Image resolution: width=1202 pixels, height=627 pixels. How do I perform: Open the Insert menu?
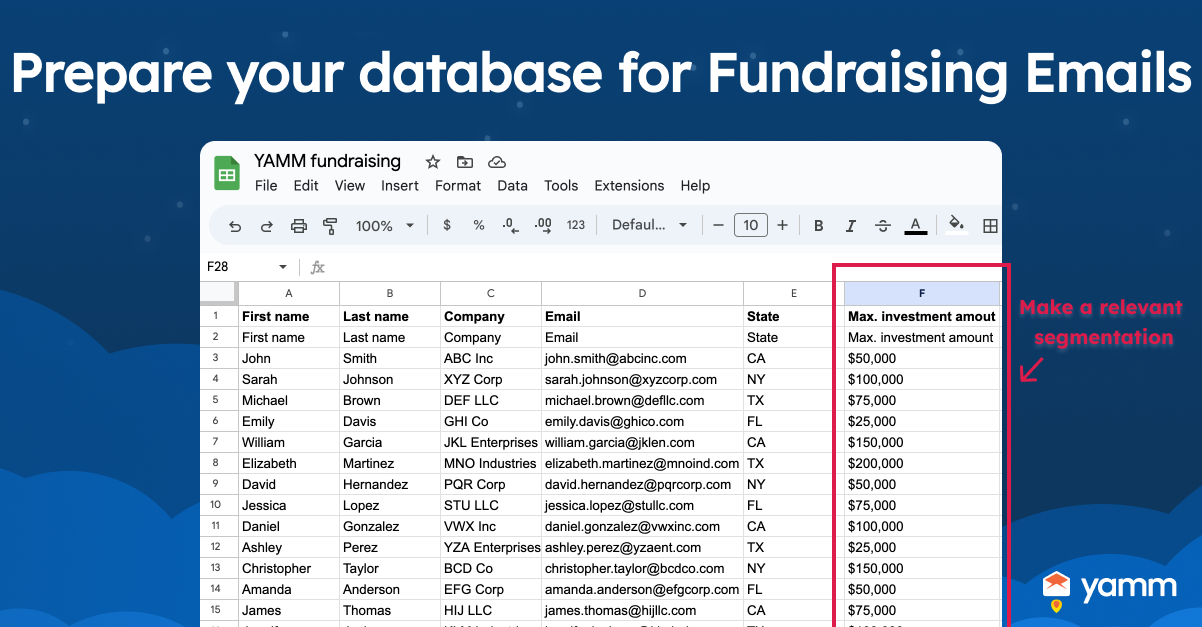click(x=400, y=186)
